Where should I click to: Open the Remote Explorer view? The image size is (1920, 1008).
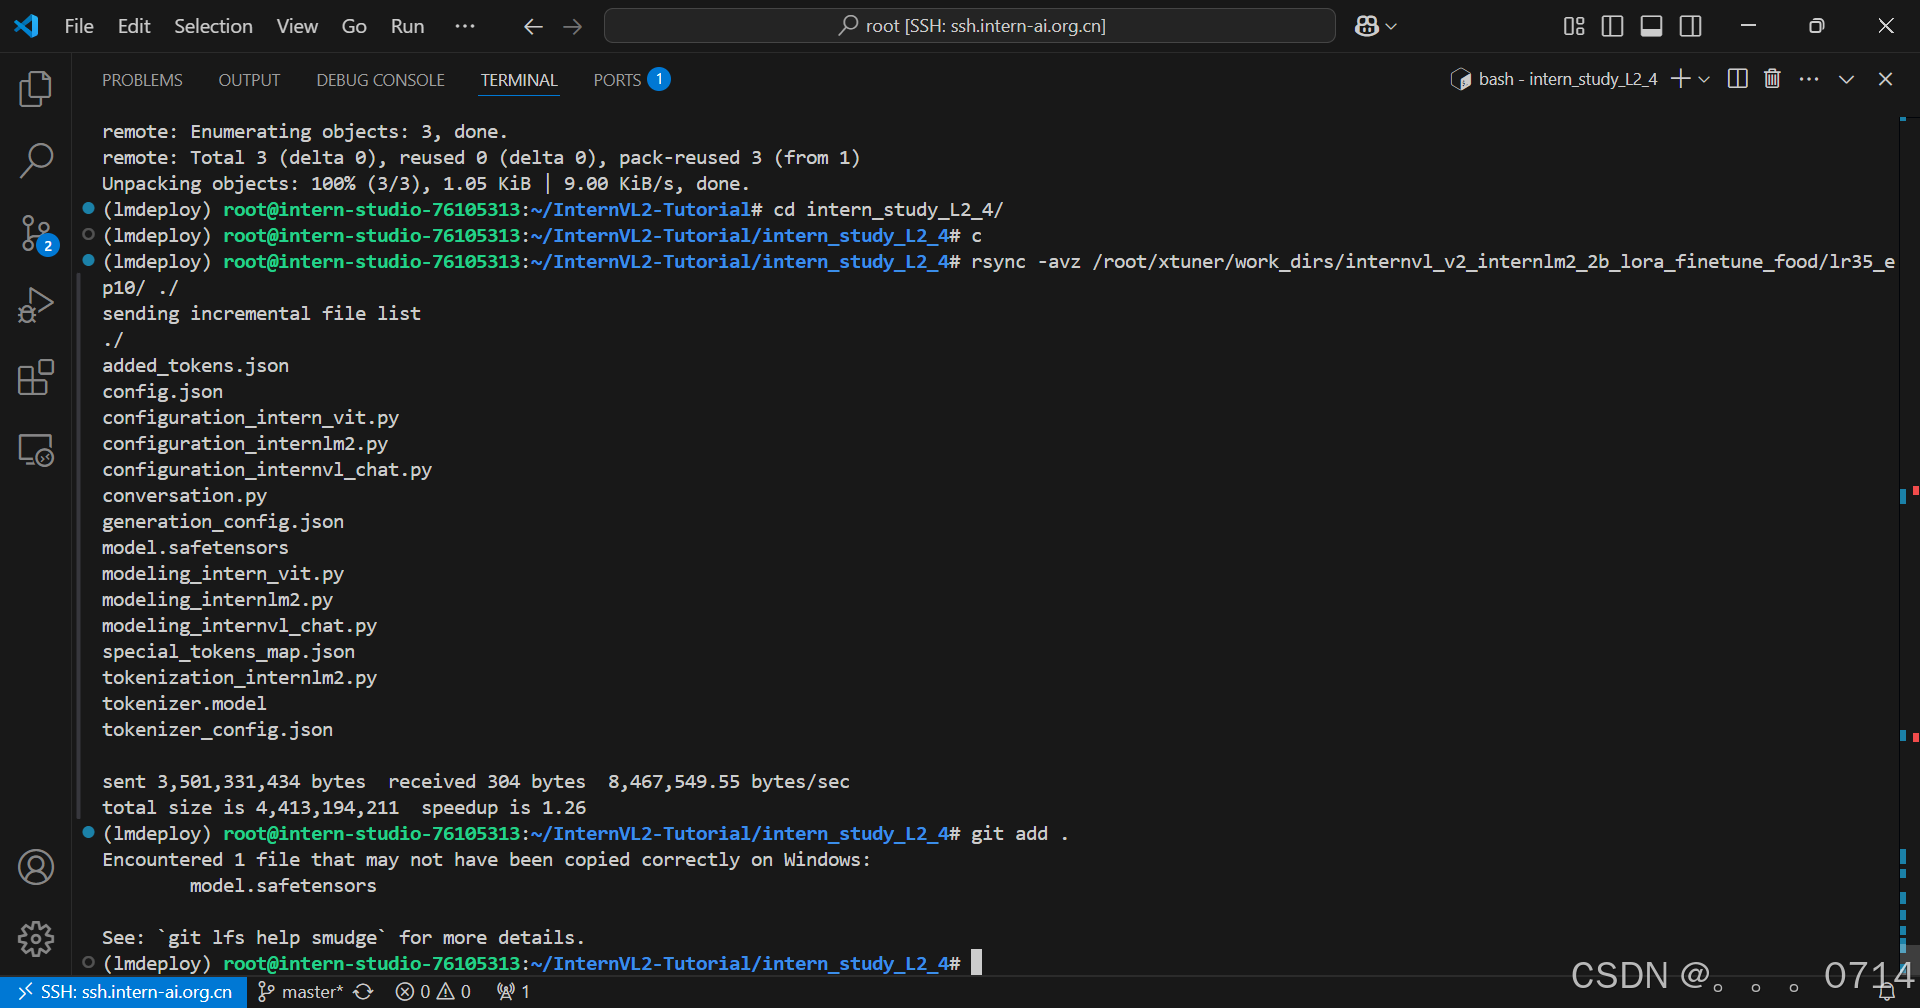pyautogui.click(x=36, y=449)
